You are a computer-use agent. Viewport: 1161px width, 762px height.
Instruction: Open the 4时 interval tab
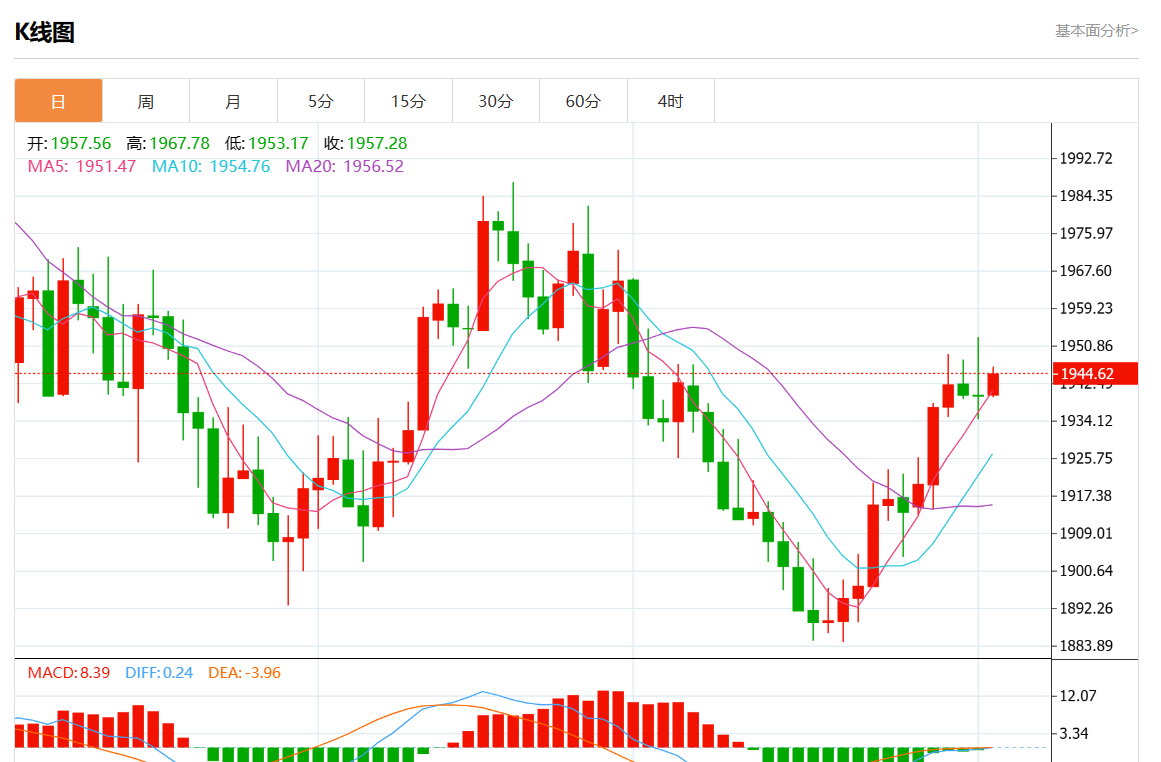click(x=671, y=101)
